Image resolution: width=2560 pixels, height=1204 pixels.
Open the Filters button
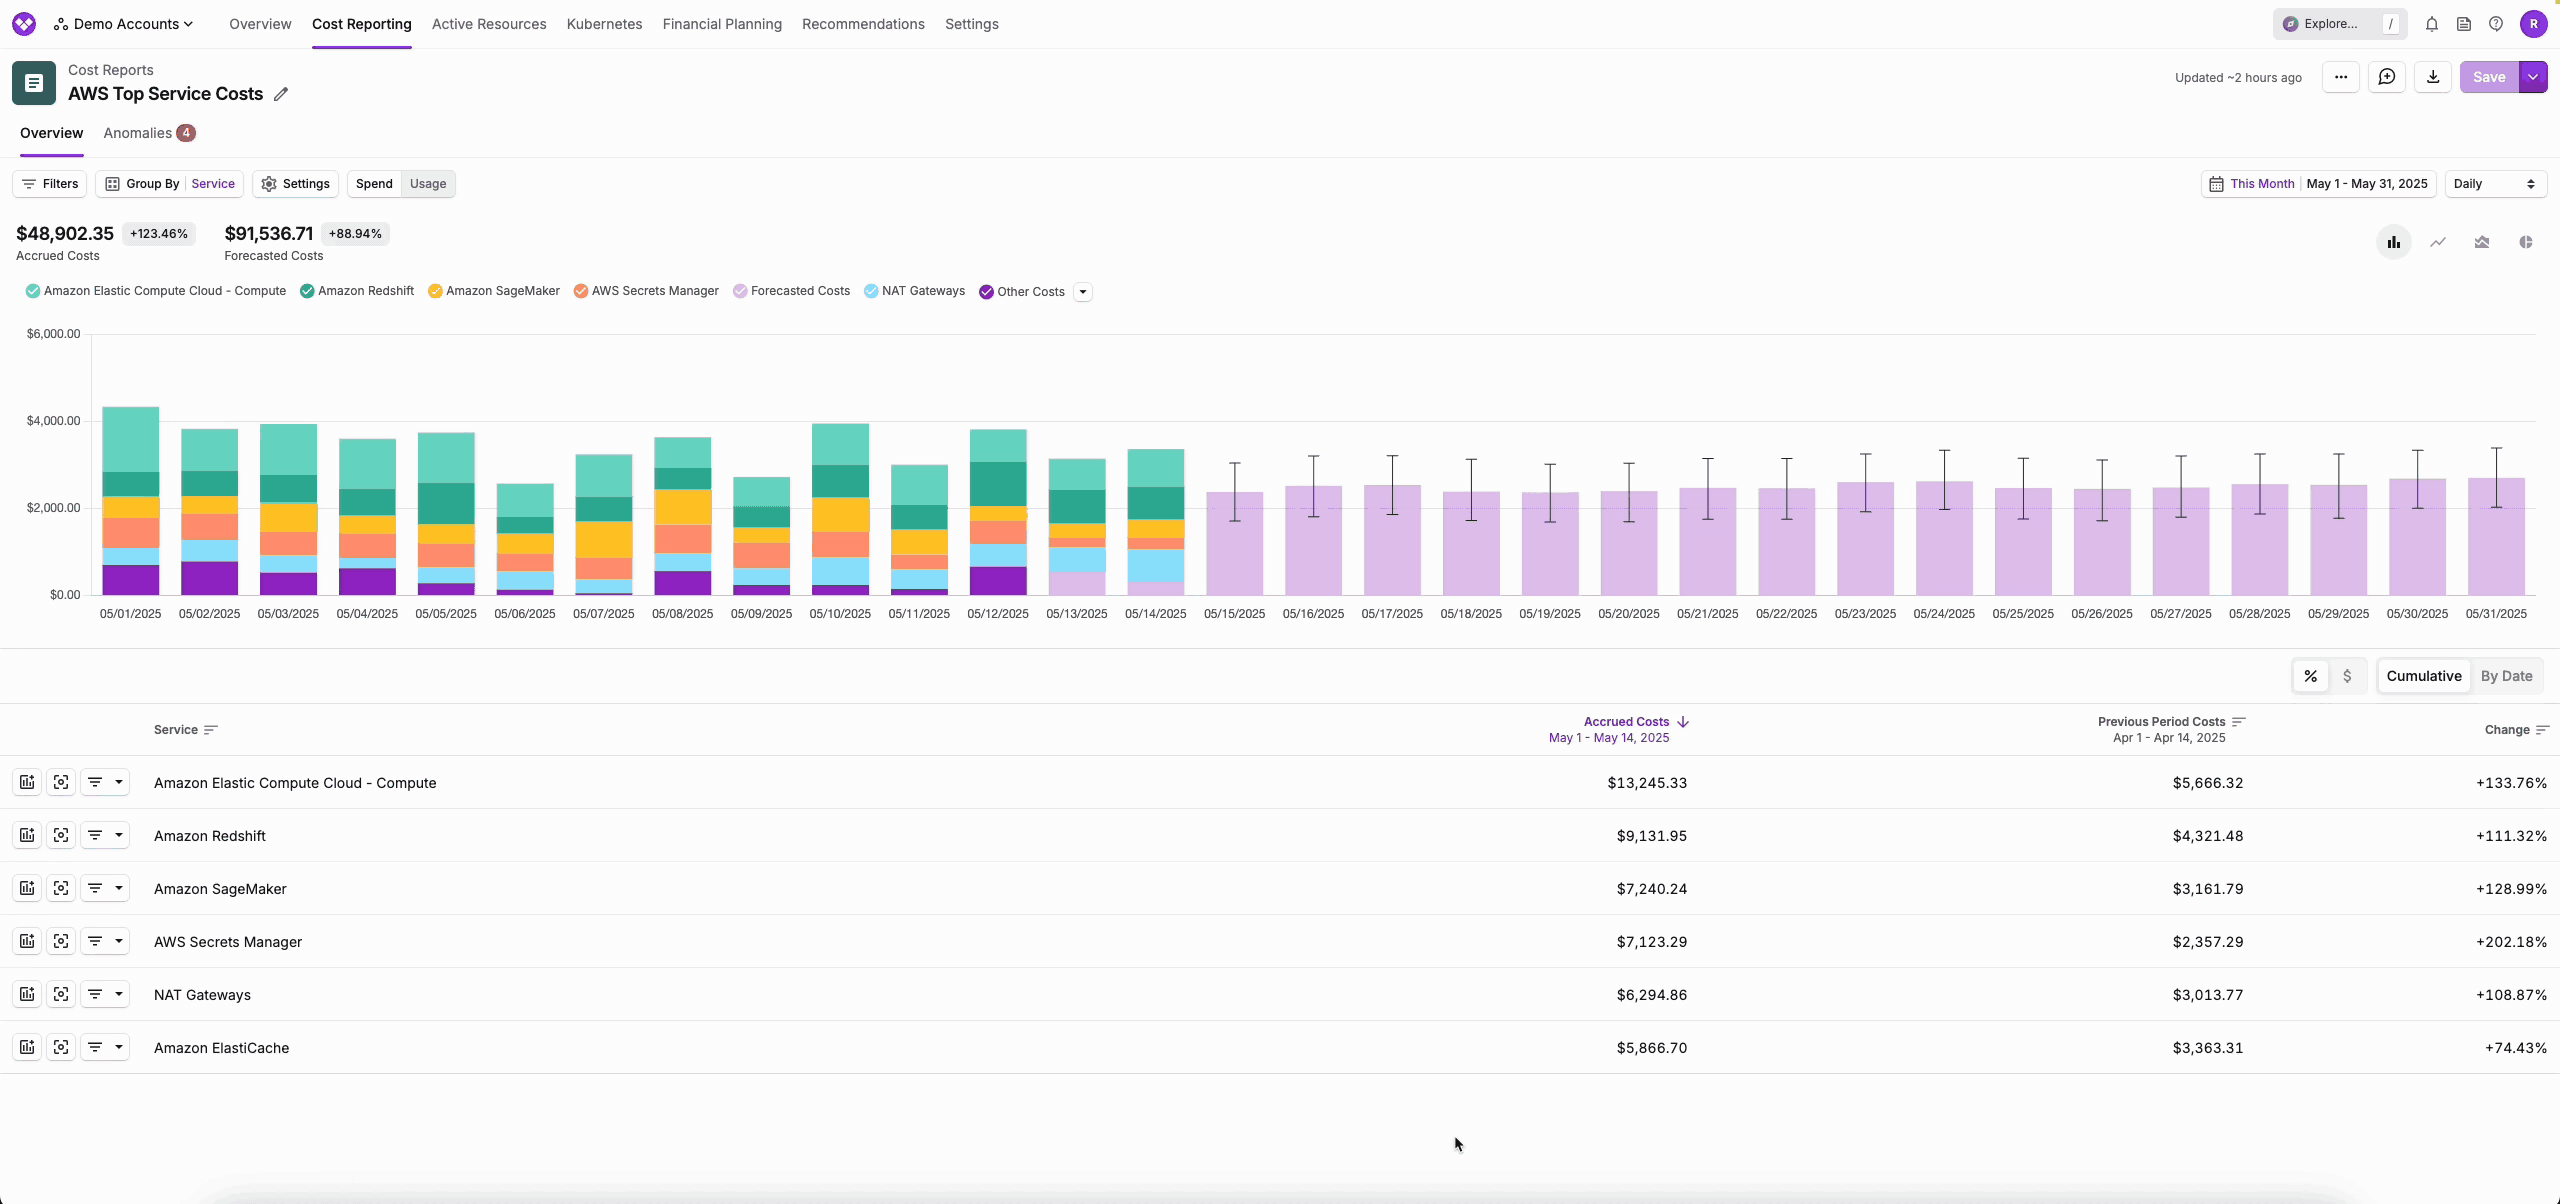(x=50, y=184)
